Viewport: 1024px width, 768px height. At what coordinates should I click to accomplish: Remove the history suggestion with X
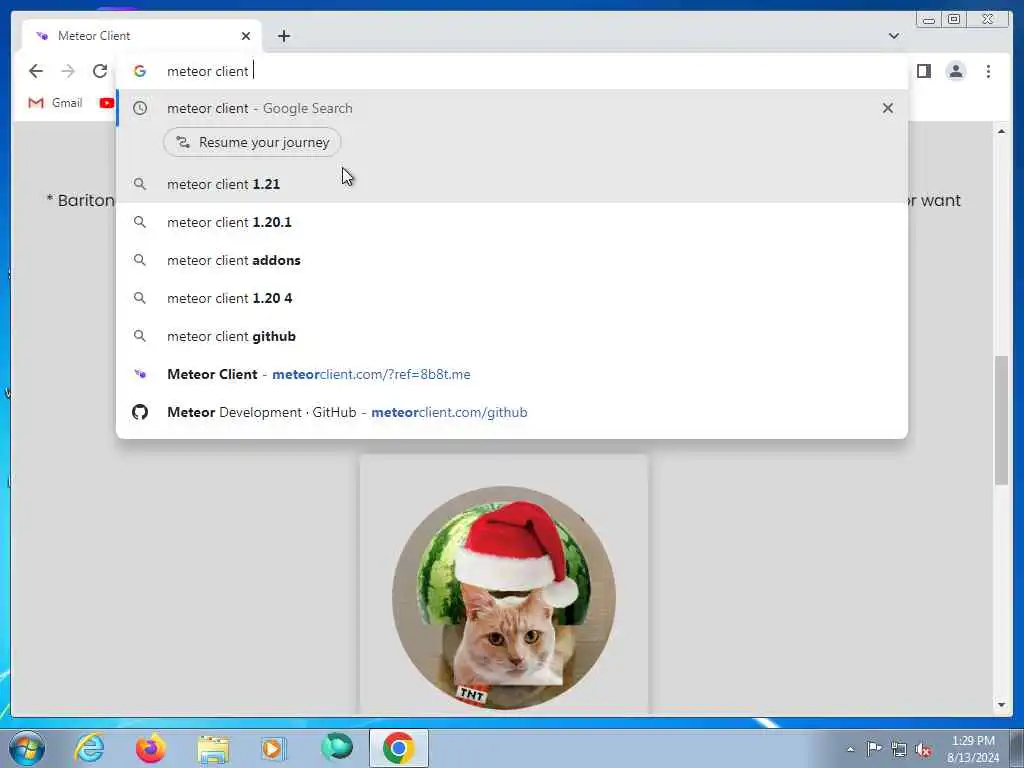click(888, 108)
